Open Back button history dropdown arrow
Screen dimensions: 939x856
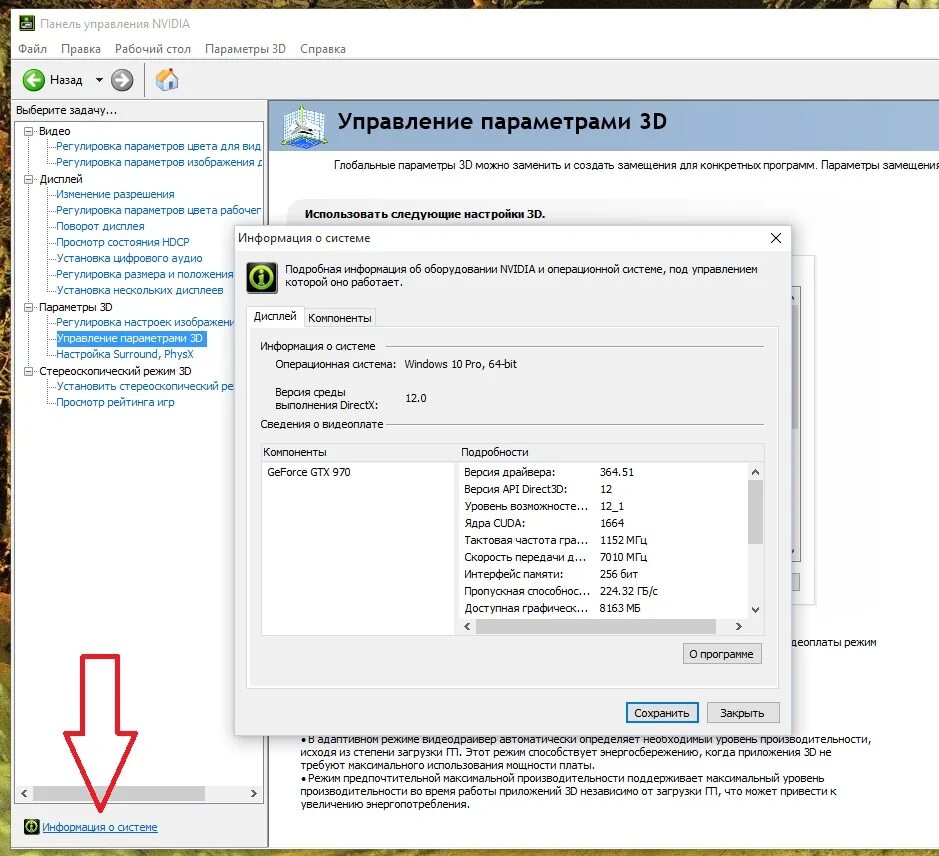(99, 80)
